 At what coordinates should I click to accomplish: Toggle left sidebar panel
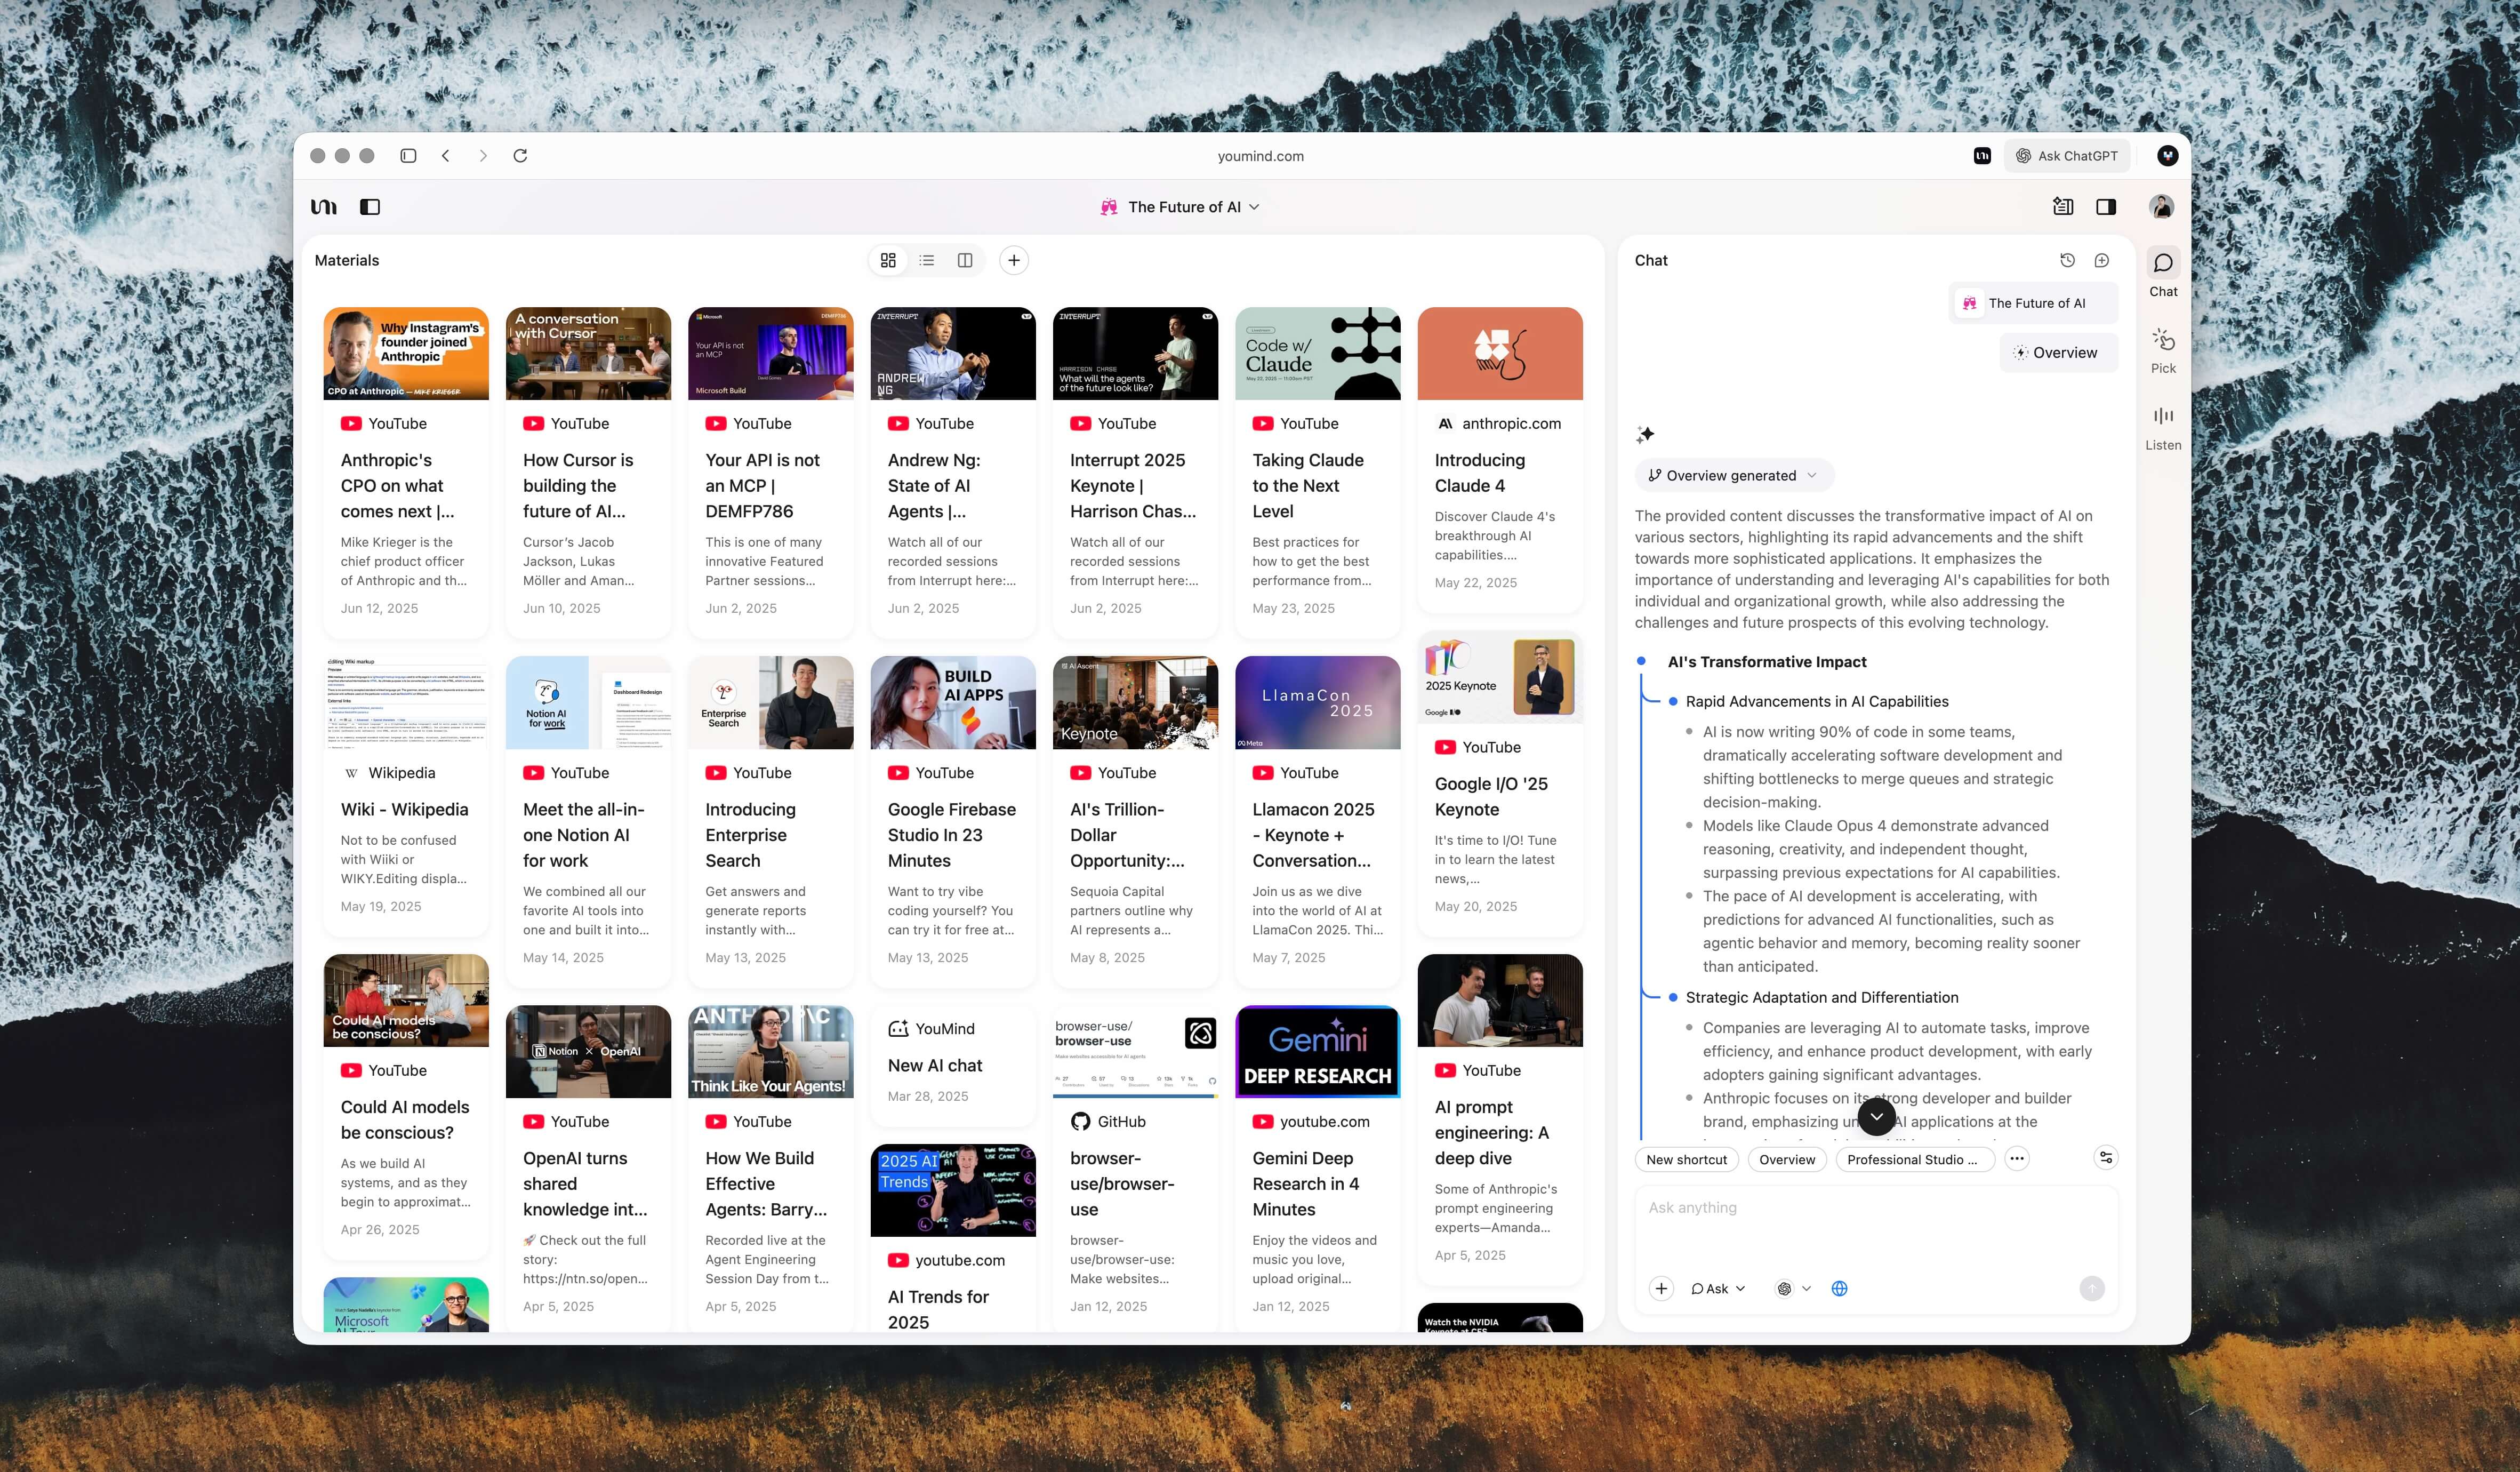pos(370,207)
